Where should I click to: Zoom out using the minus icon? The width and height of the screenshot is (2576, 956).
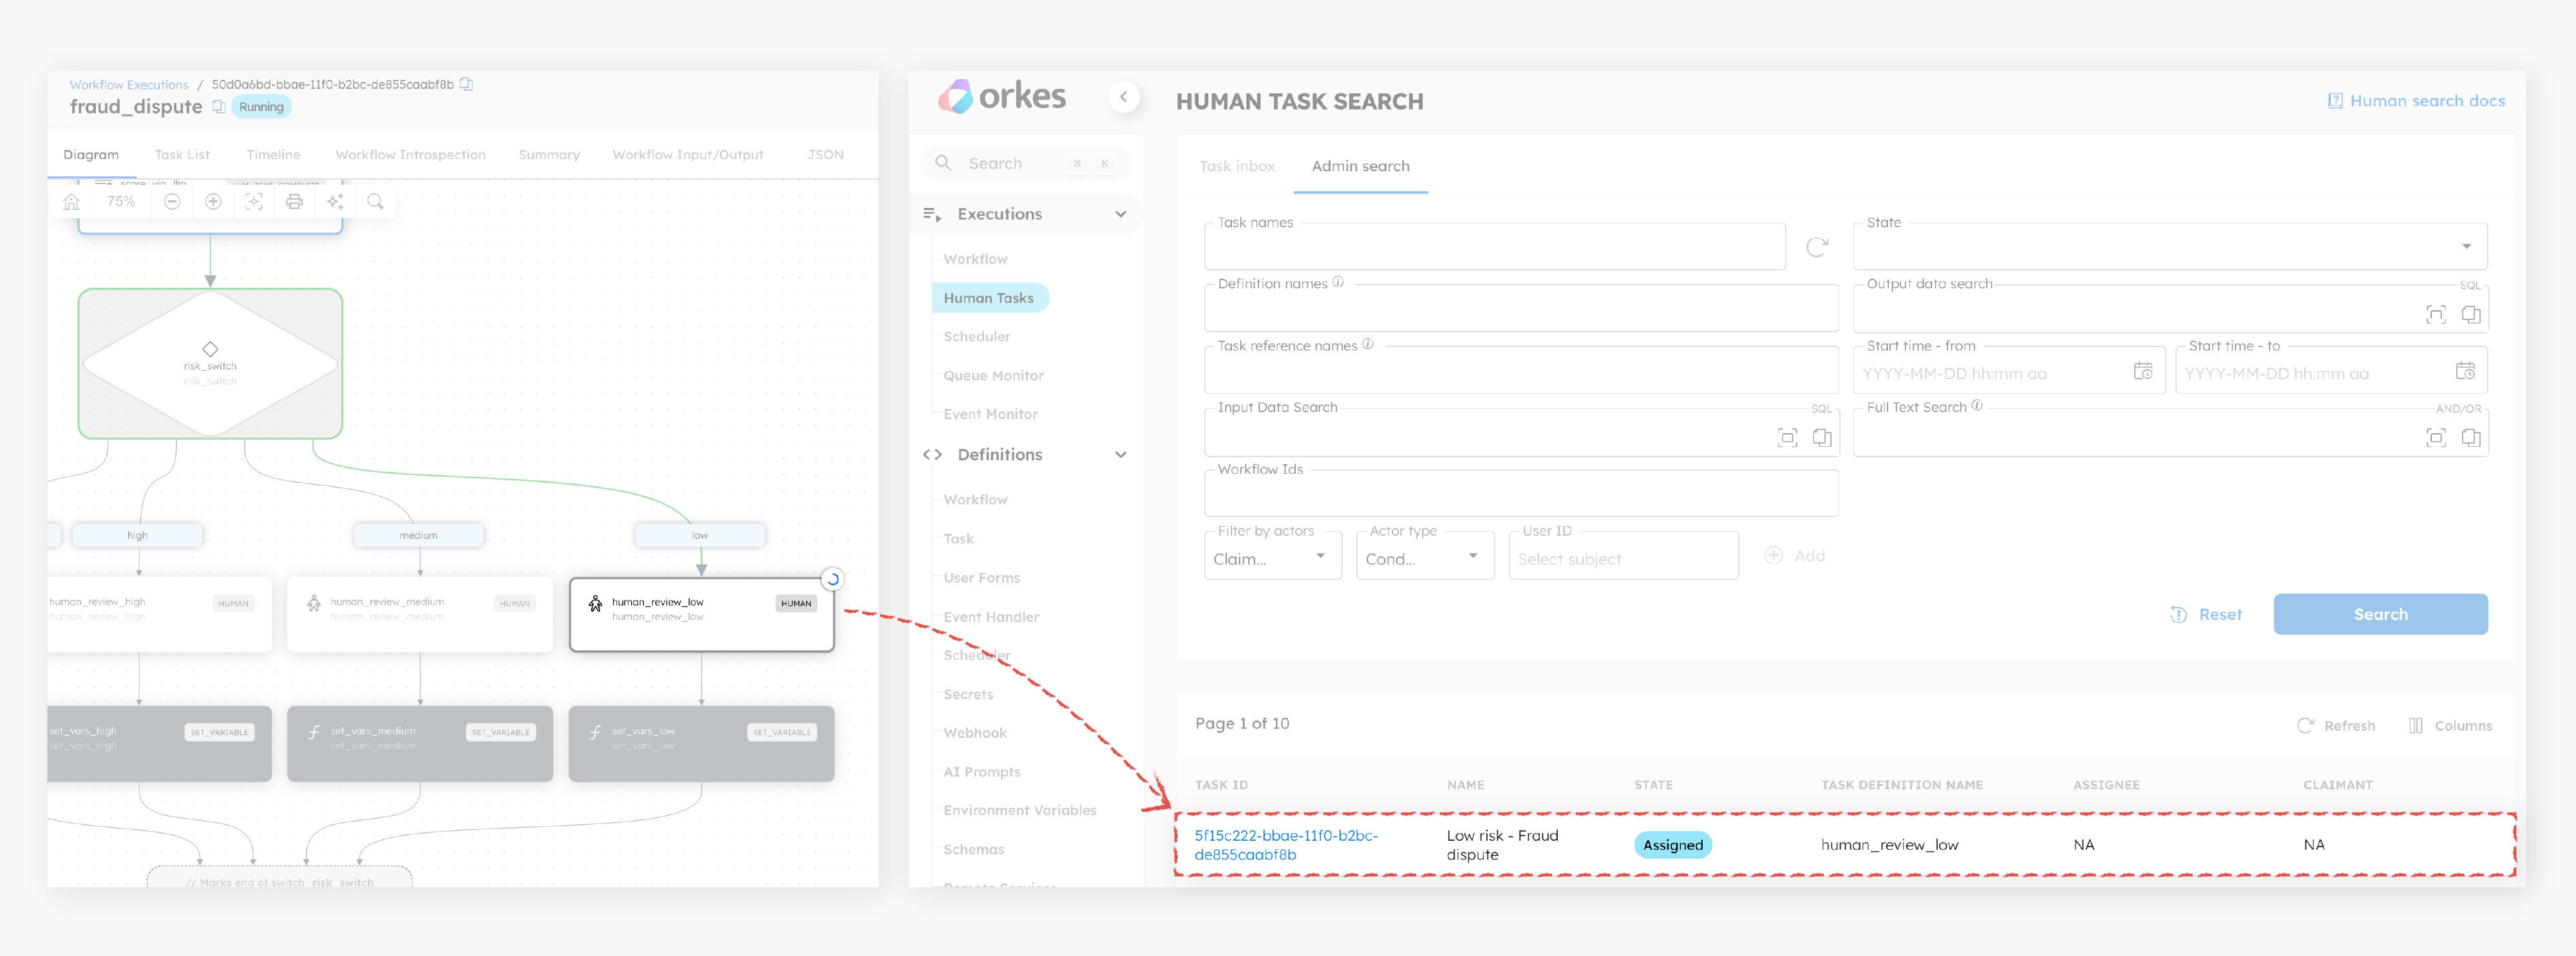click(x=172, y=201)
